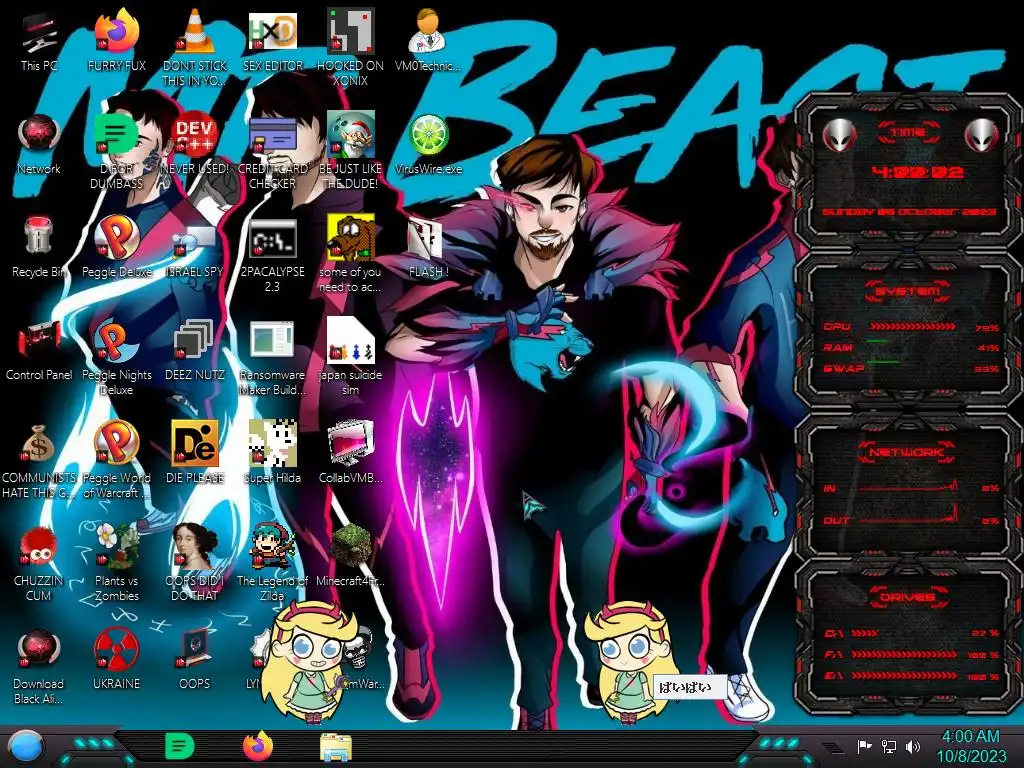Open the DIE PLEASE De icon

194,444
